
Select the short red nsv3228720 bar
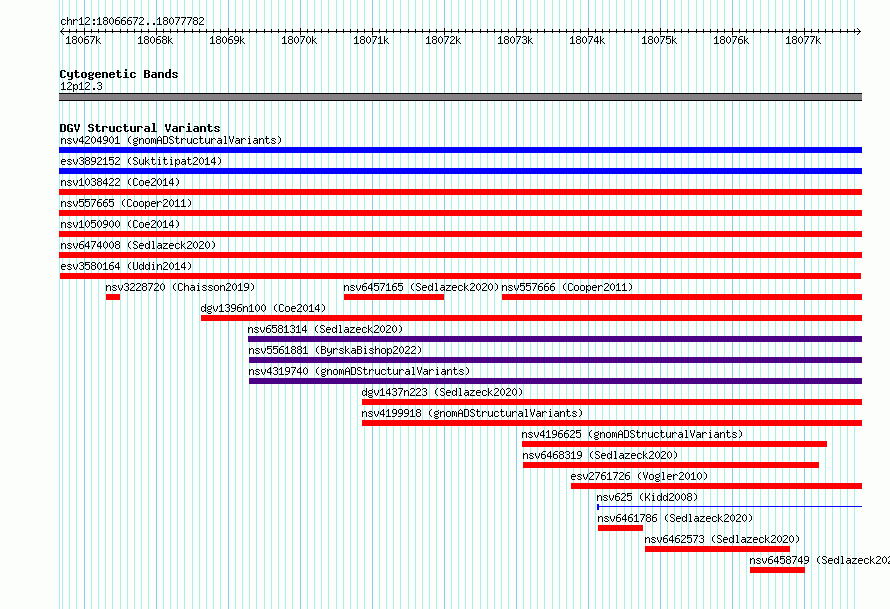[112, 297]
